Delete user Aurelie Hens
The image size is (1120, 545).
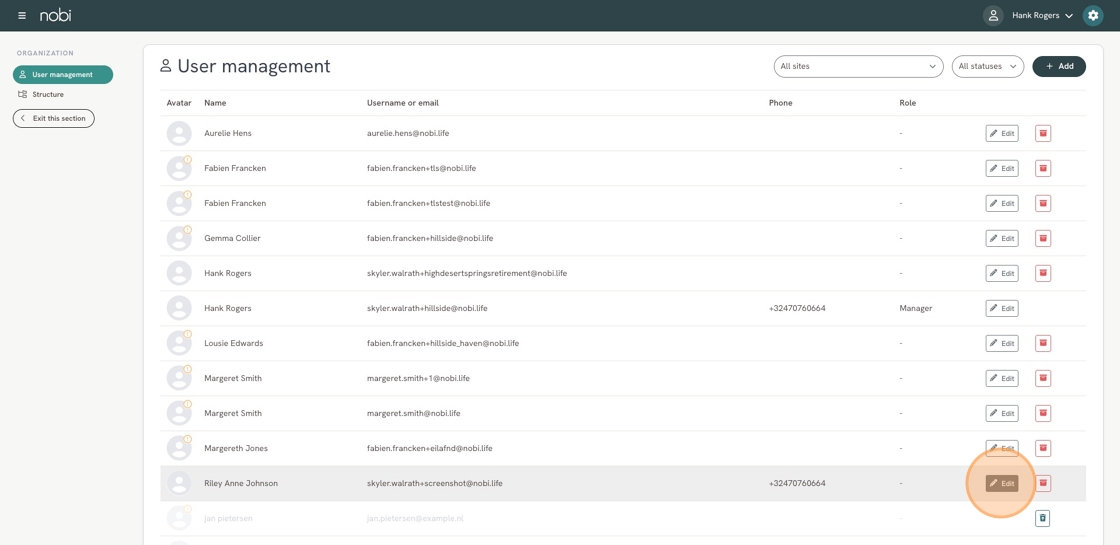(x=1043, y=133)
